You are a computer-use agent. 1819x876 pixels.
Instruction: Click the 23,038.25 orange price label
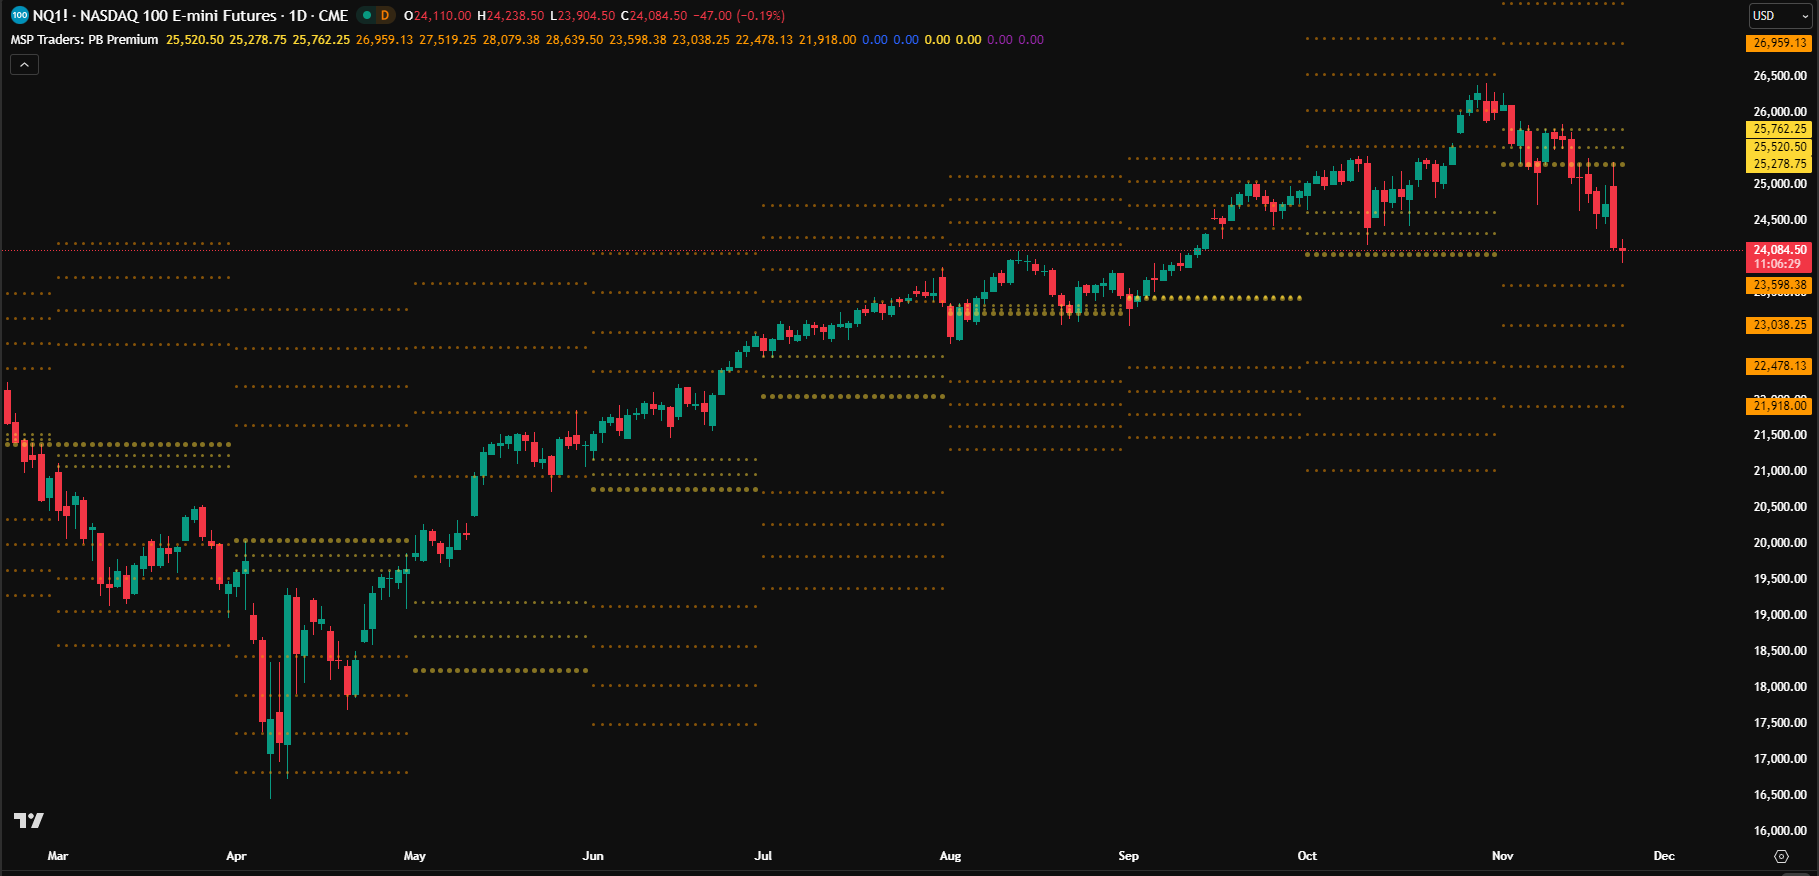click(x=1780, y=325)
